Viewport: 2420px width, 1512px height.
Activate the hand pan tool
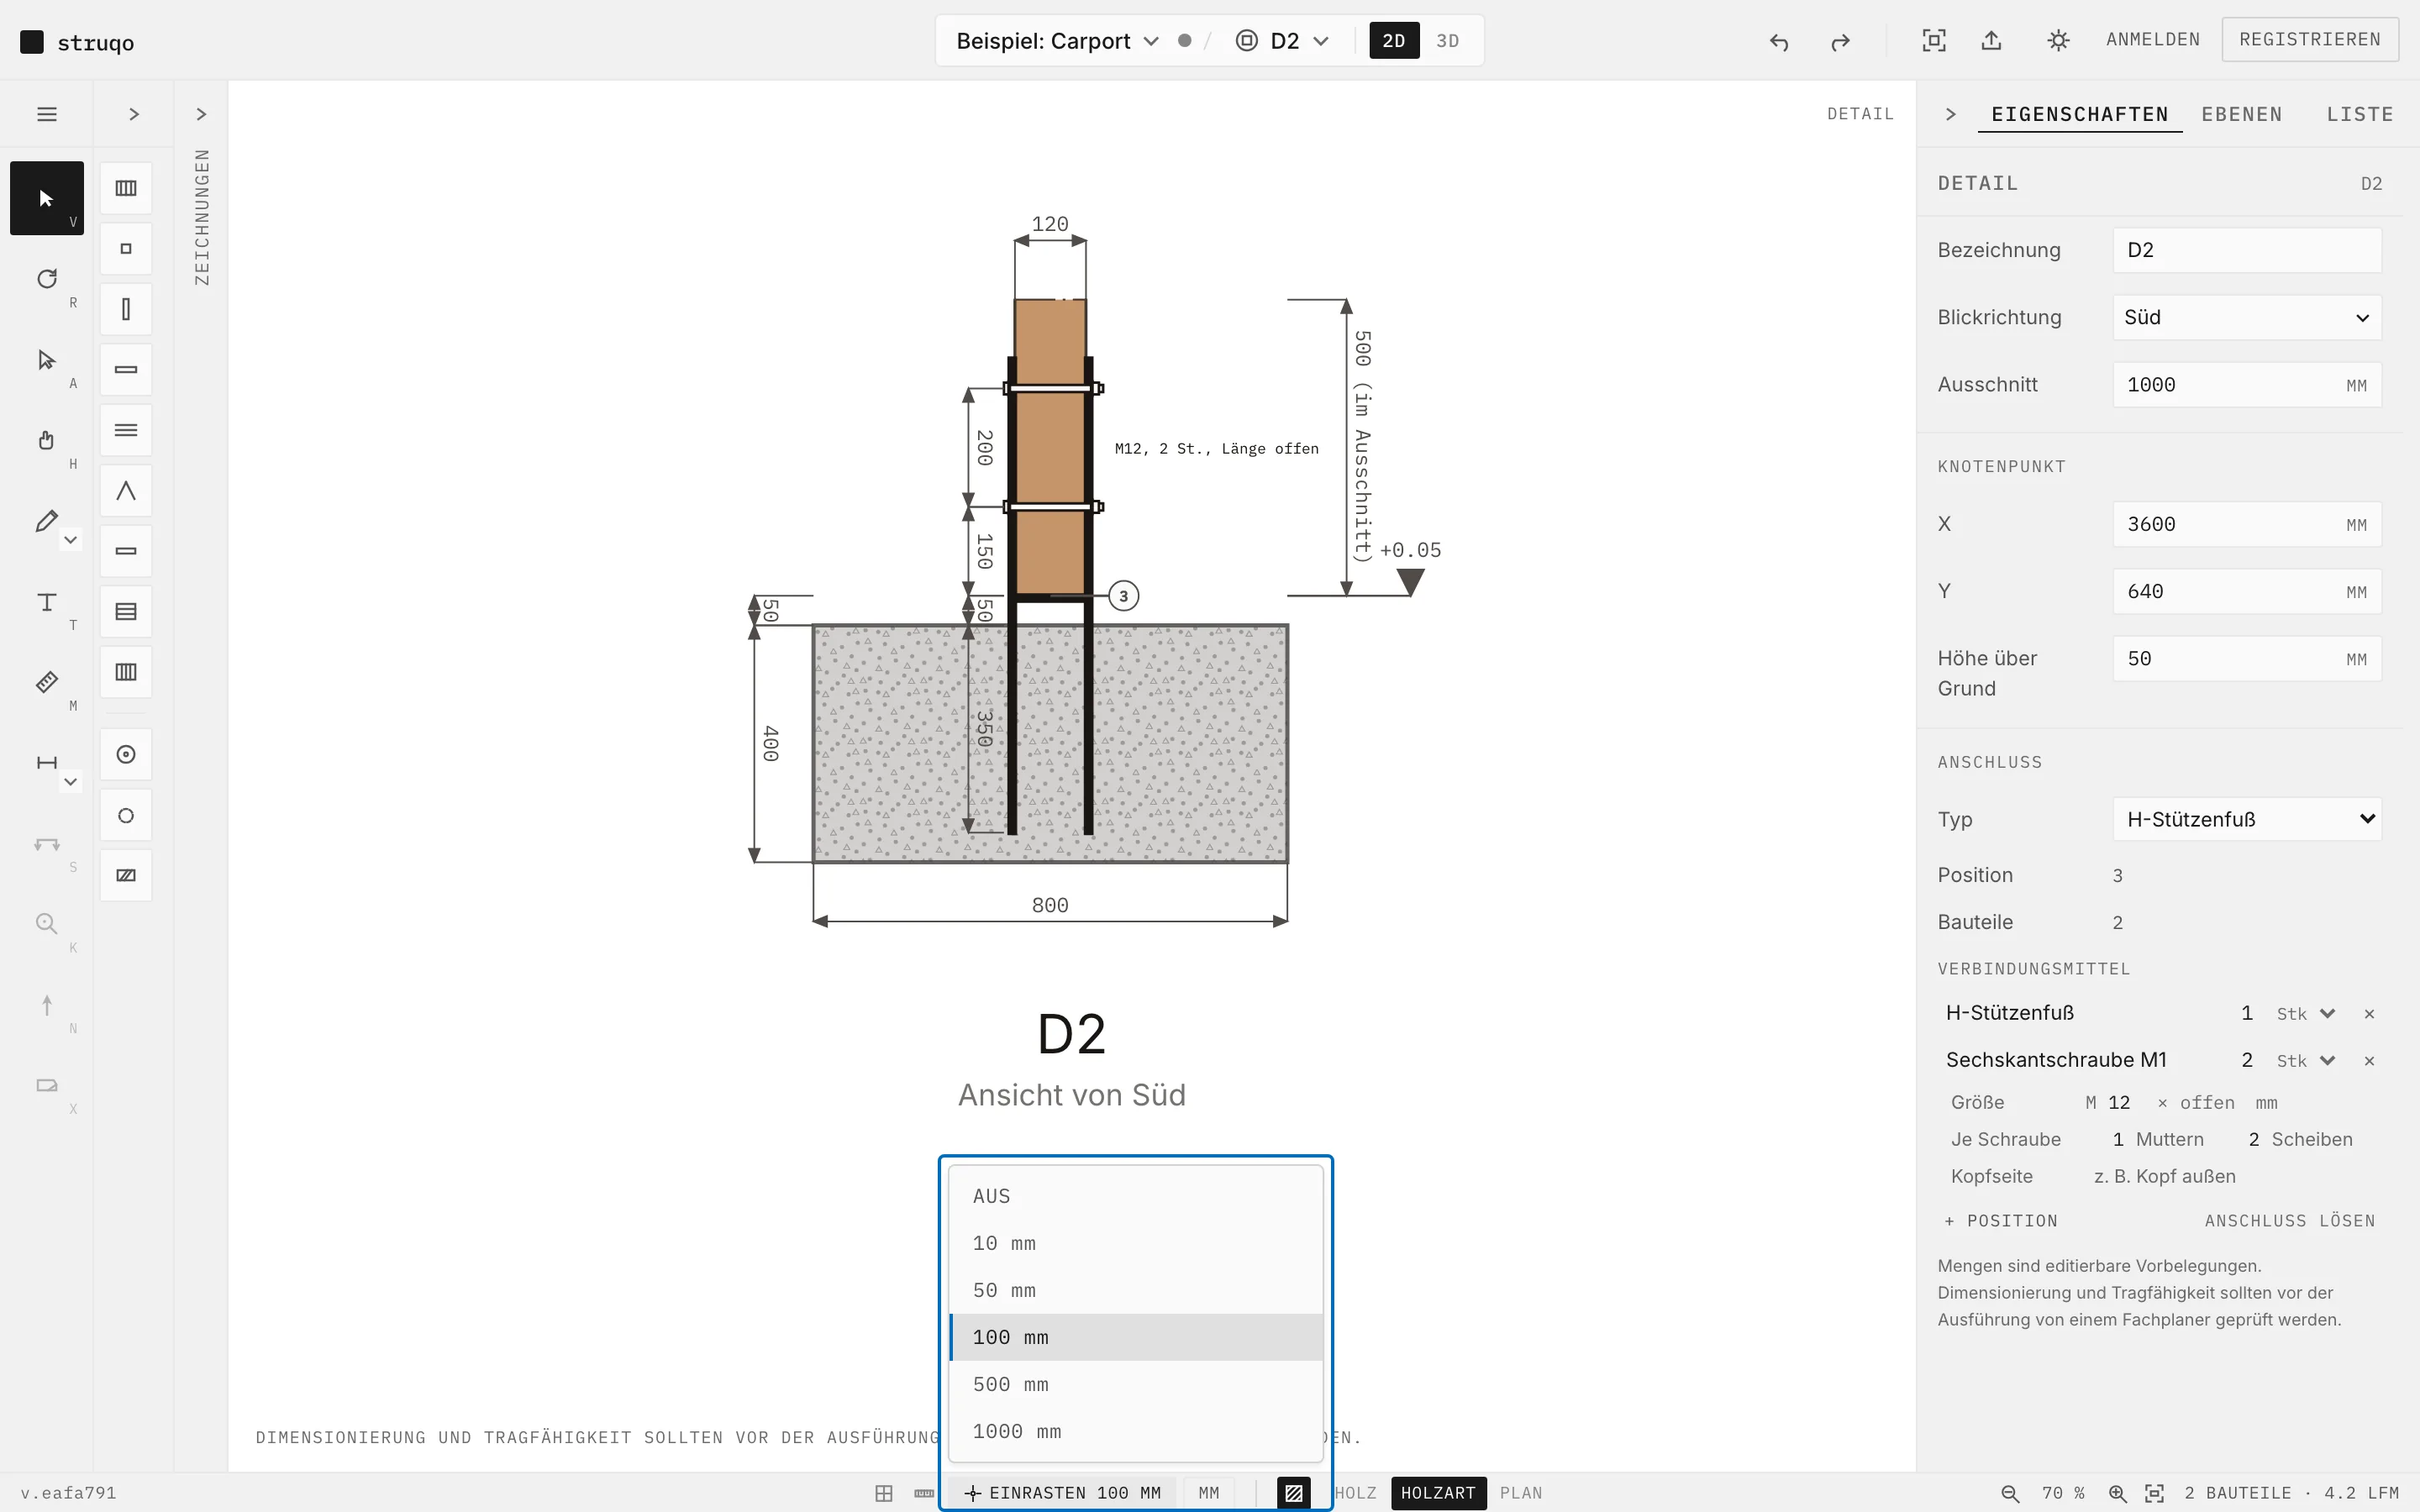(x=46, y=440)
